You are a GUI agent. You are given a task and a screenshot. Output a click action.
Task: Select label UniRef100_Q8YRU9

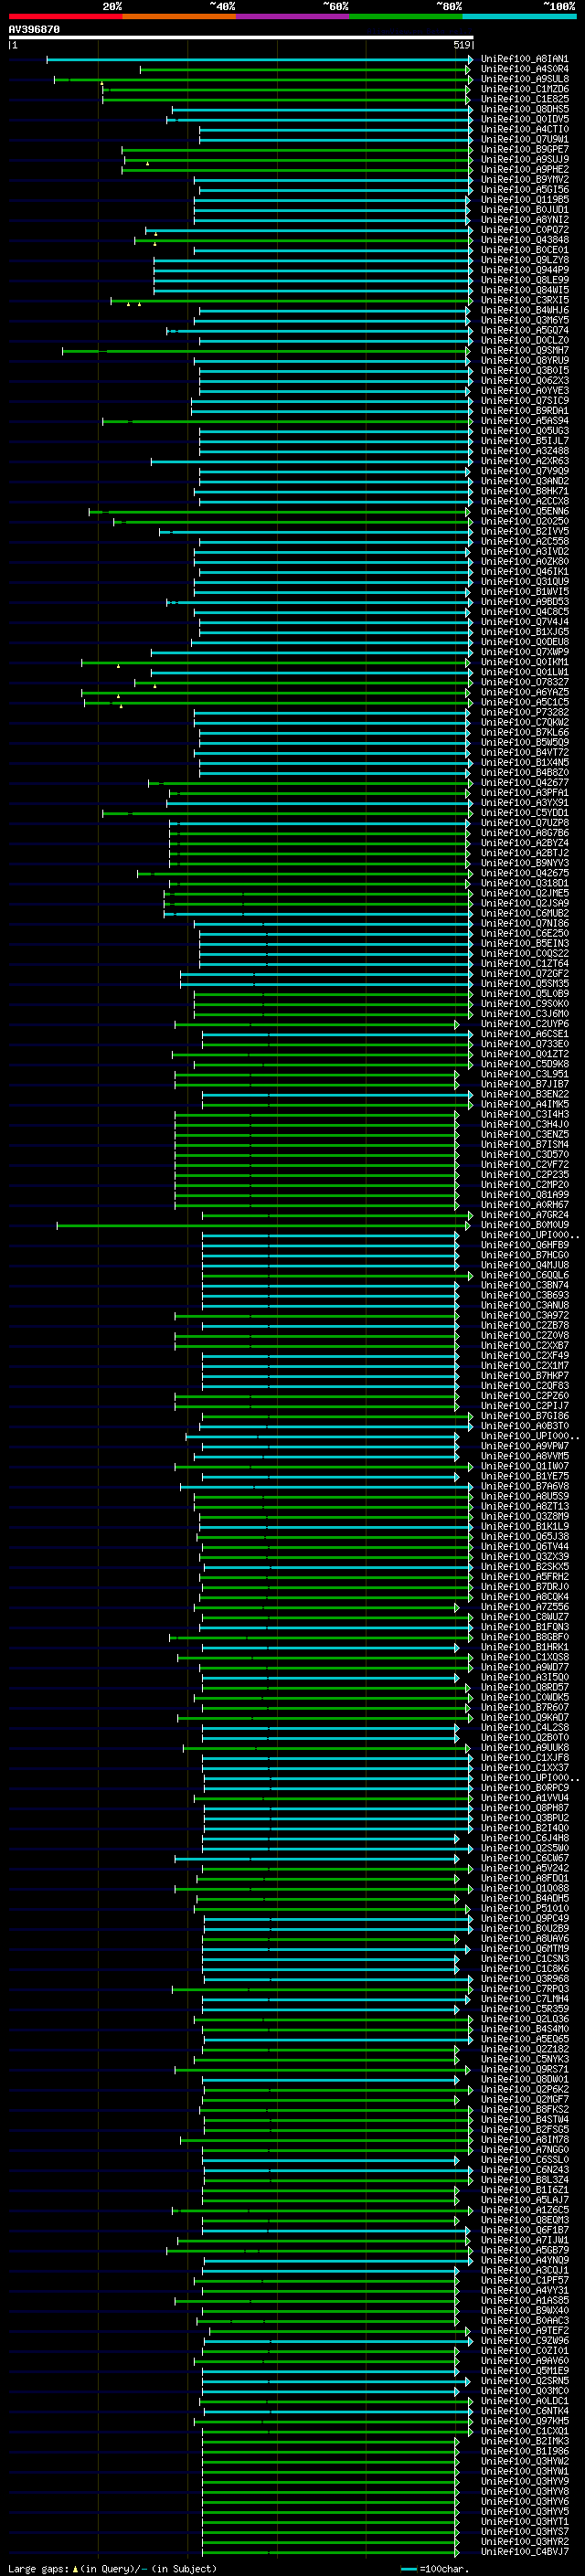(x=525, y=361)
